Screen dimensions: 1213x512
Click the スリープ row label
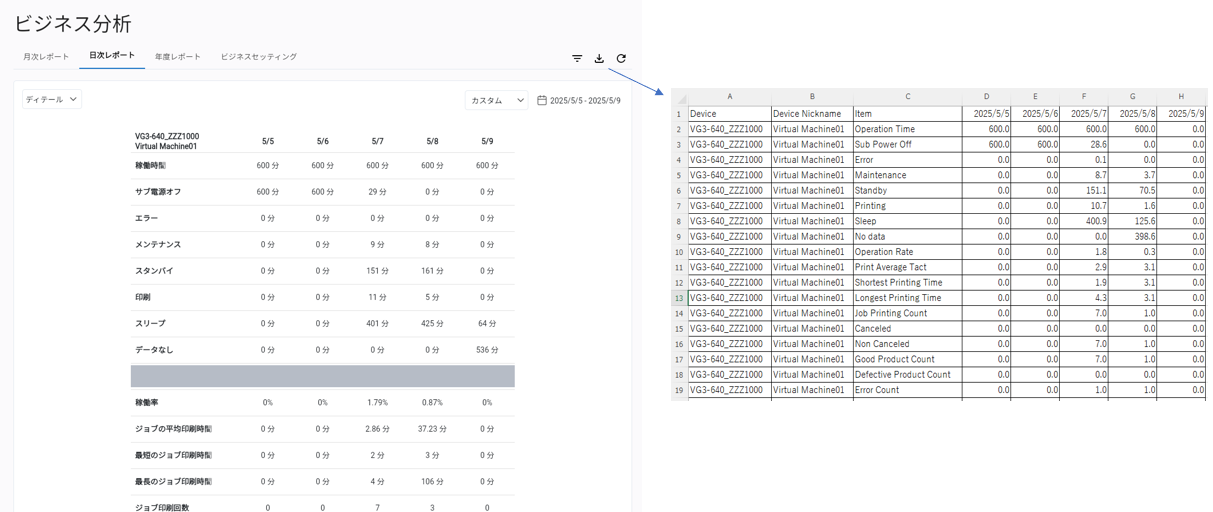(x=151, y=323)
